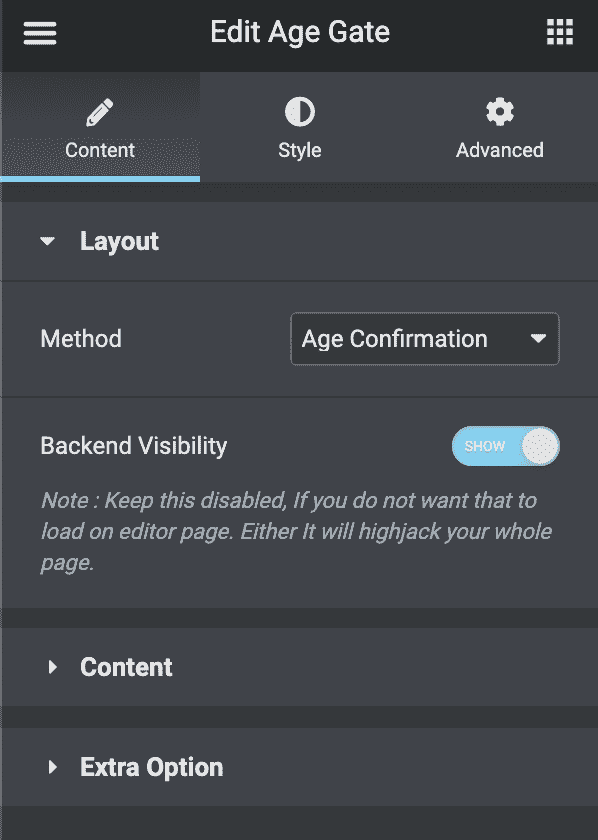Expand the Content settings section
Viewport: 598px width, 840px height.
point(126,667)
